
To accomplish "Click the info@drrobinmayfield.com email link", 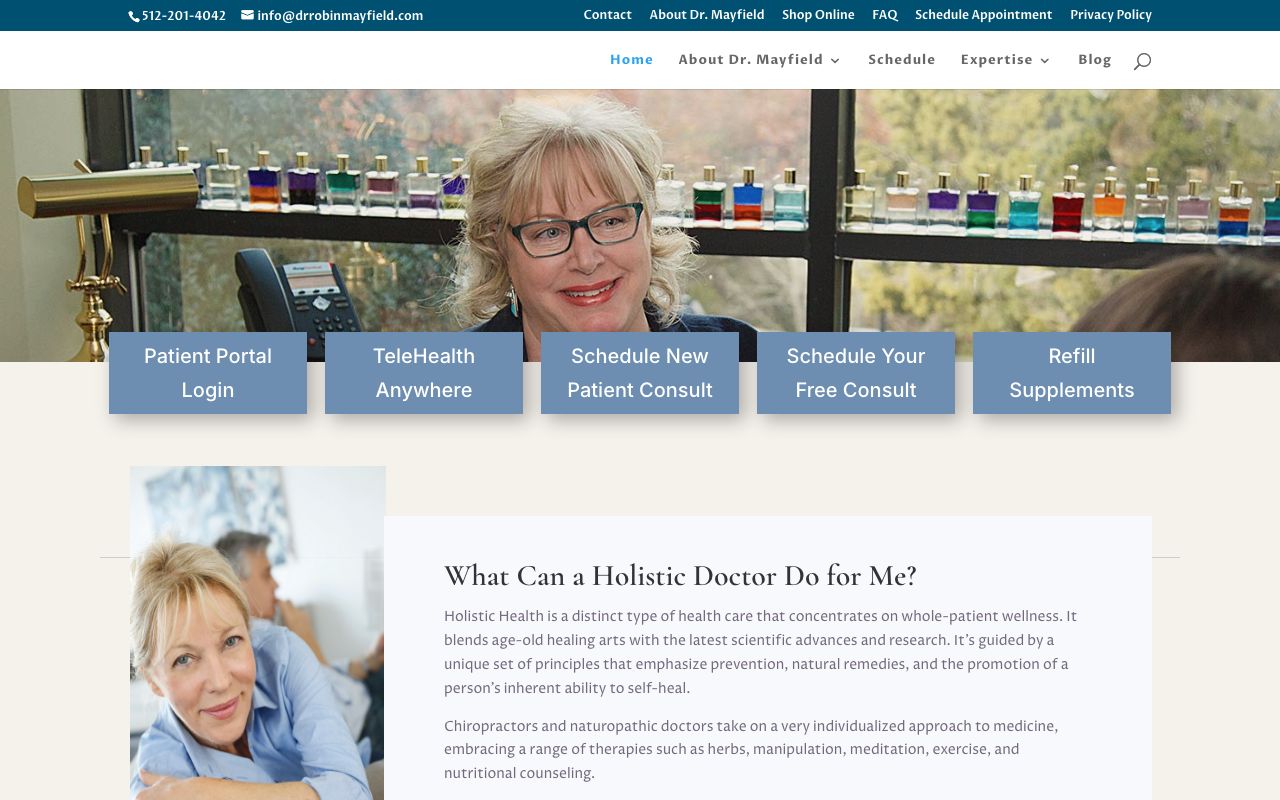I will (340, 16).
